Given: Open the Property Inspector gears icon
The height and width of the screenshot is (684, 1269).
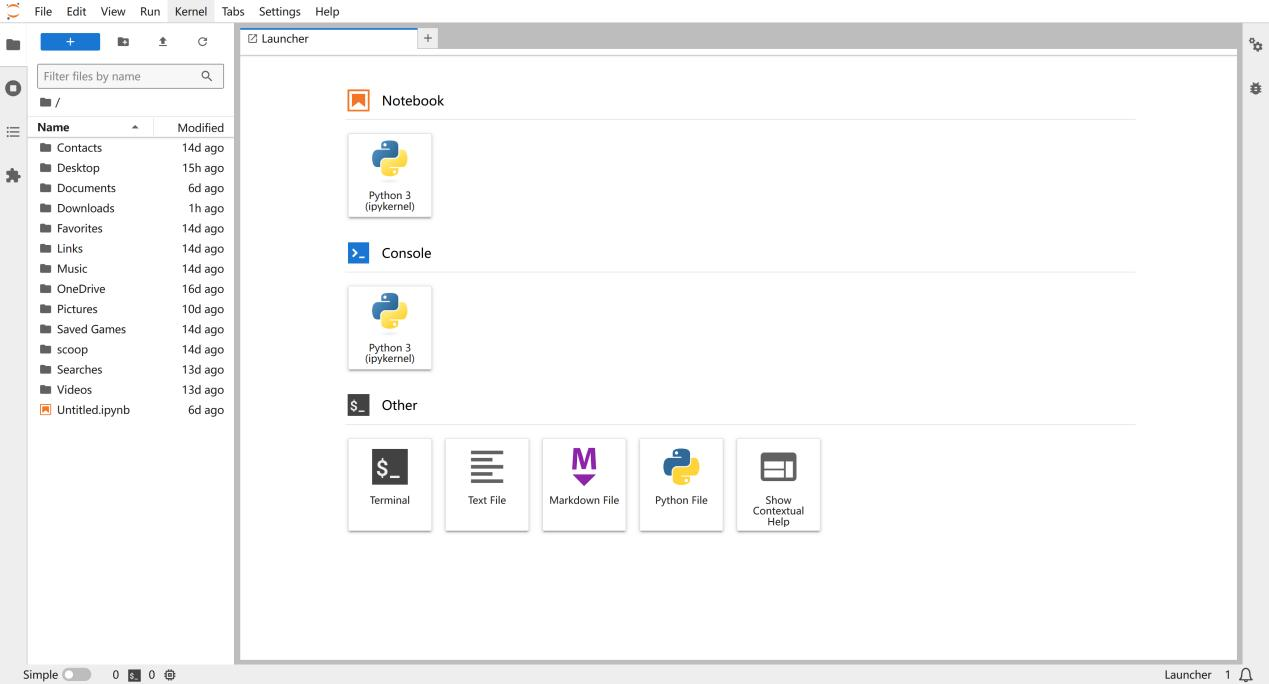Looking at the screenshot, I should pyautogui.click(x=1256, y=45).
